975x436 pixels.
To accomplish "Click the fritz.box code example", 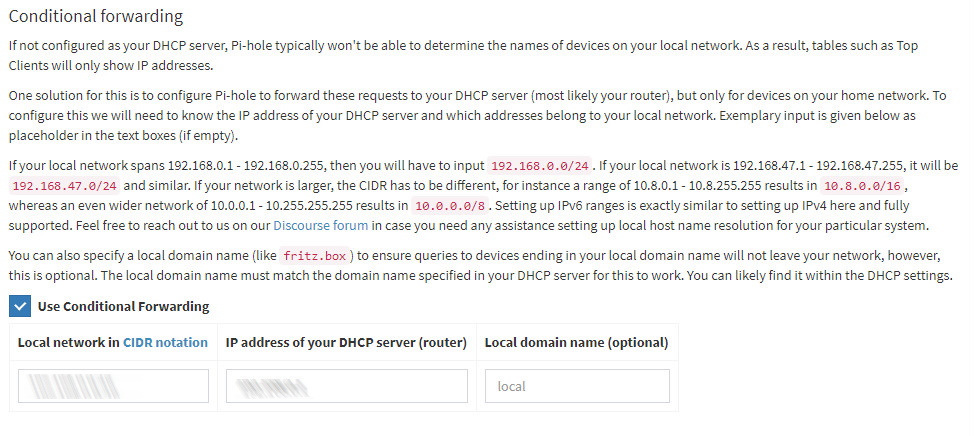I will coord(317,256).
